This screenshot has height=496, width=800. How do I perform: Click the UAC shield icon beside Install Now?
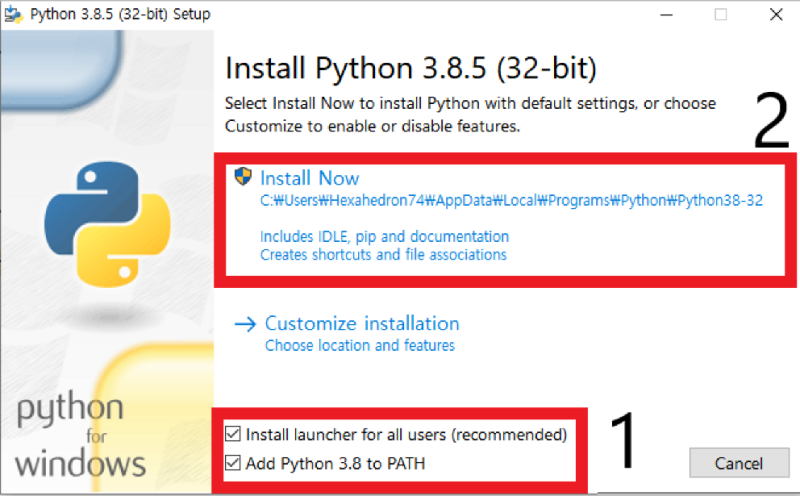pos(243,177)
